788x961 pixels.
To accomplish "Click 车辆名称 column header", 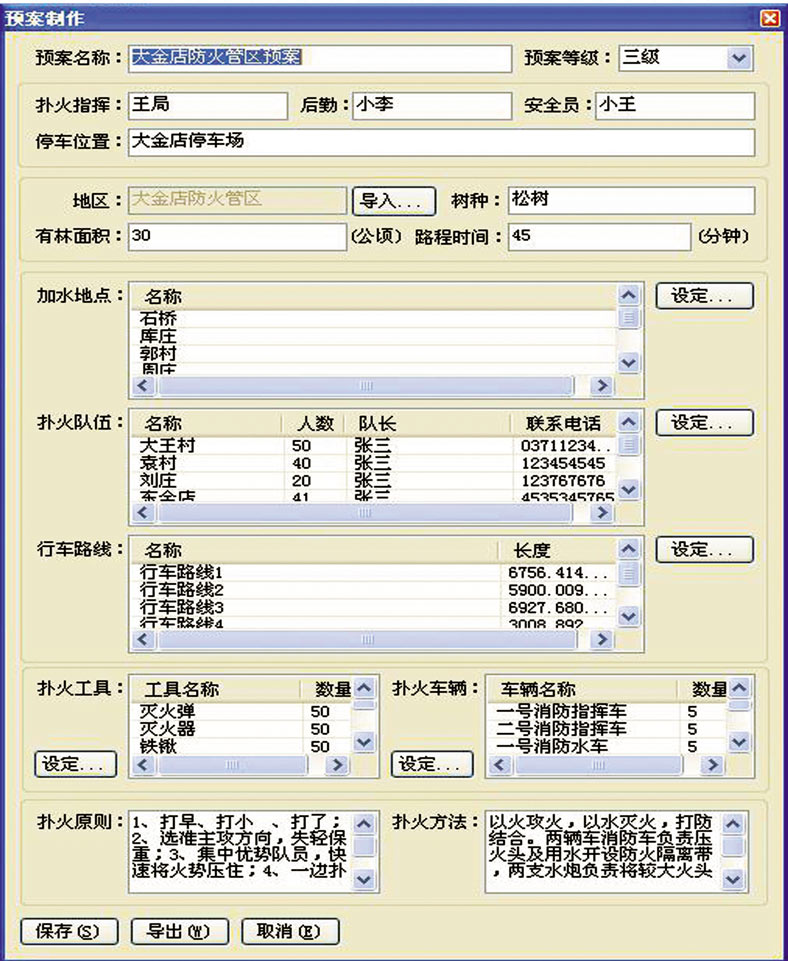I will (x=582, y=689).
